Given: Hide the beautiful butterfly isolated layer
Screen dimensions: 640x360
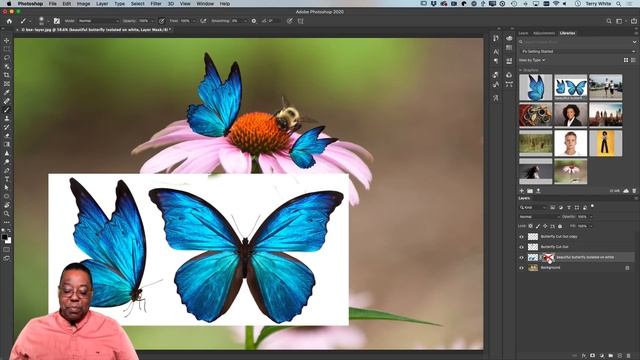Looking at the screenshot, I should (521, 258).
